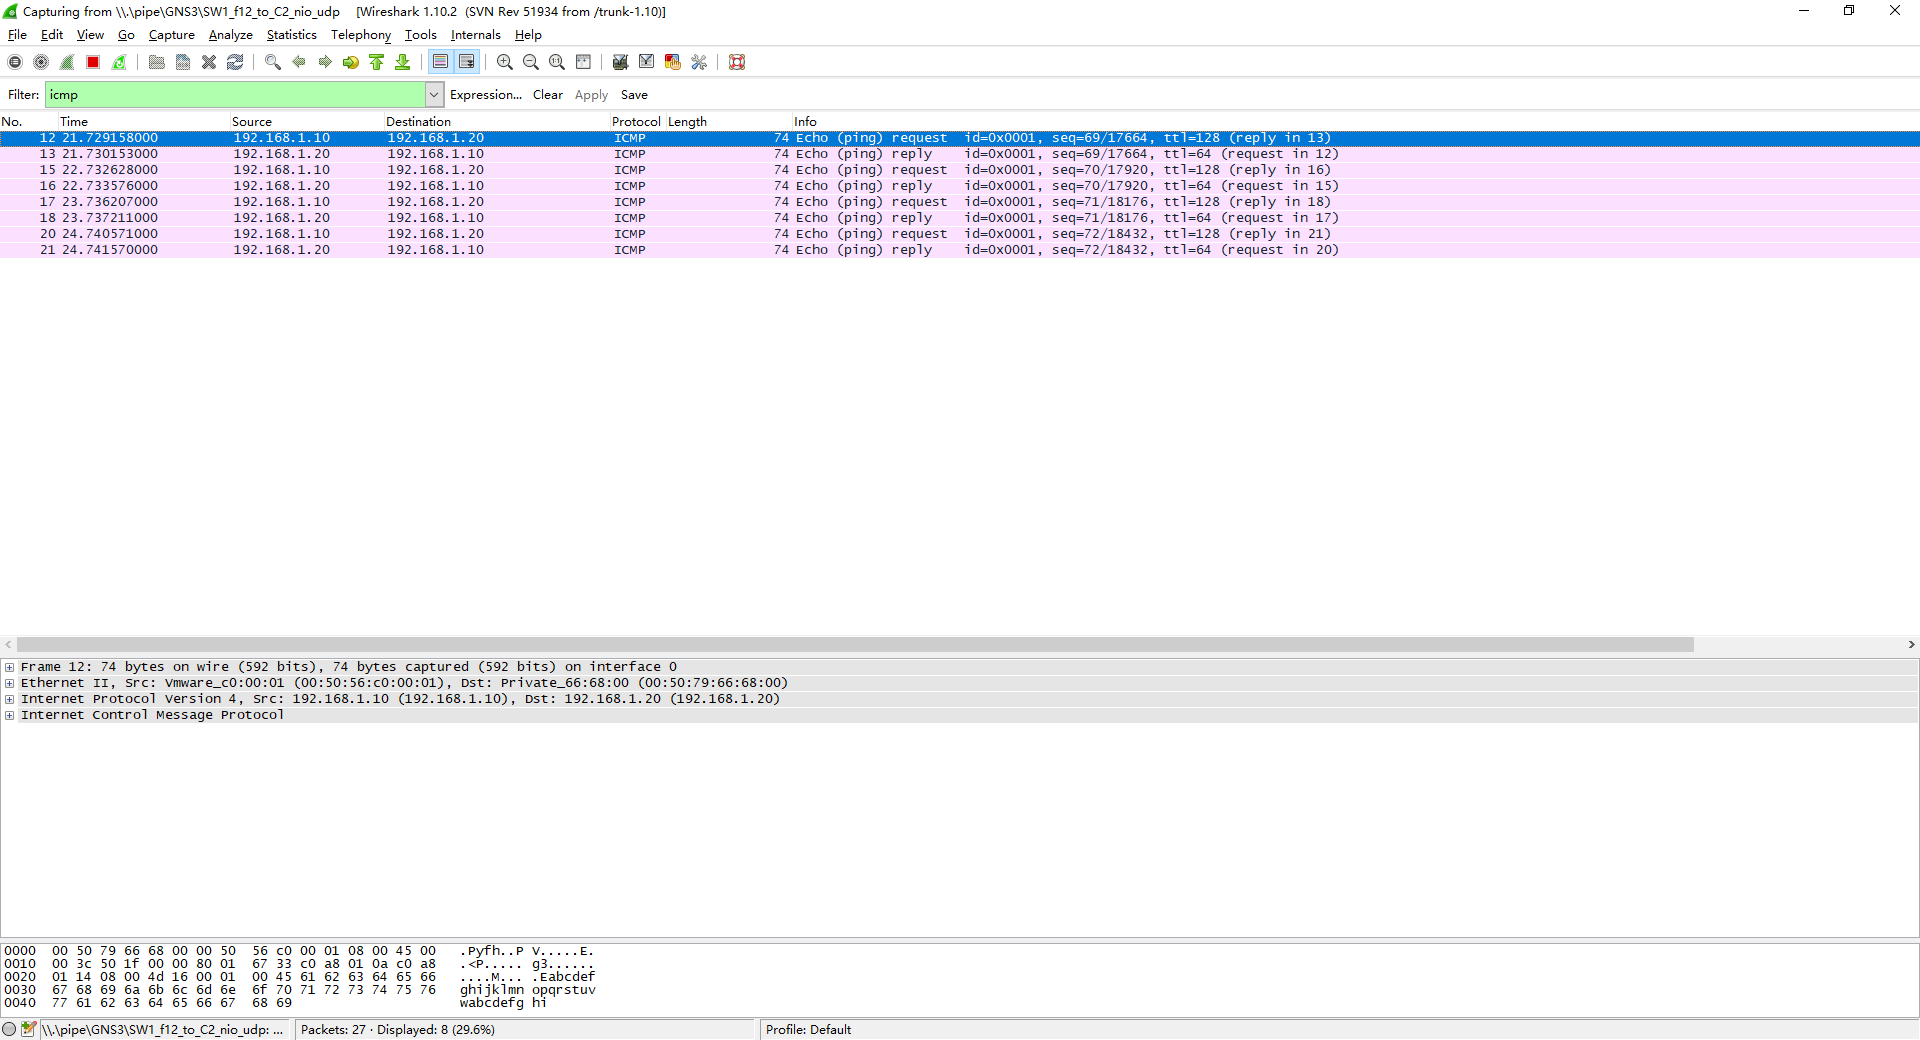The image size is (1920, 1040).
Task: Open the File menu
Action: 17,35
